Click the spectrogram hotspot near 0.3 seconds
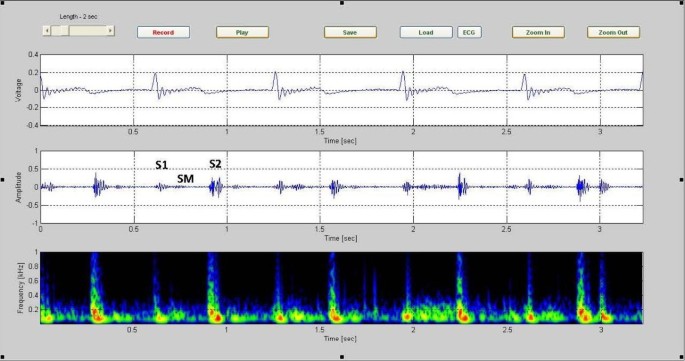This screenshot has height=361, width=685. point(97,315)
